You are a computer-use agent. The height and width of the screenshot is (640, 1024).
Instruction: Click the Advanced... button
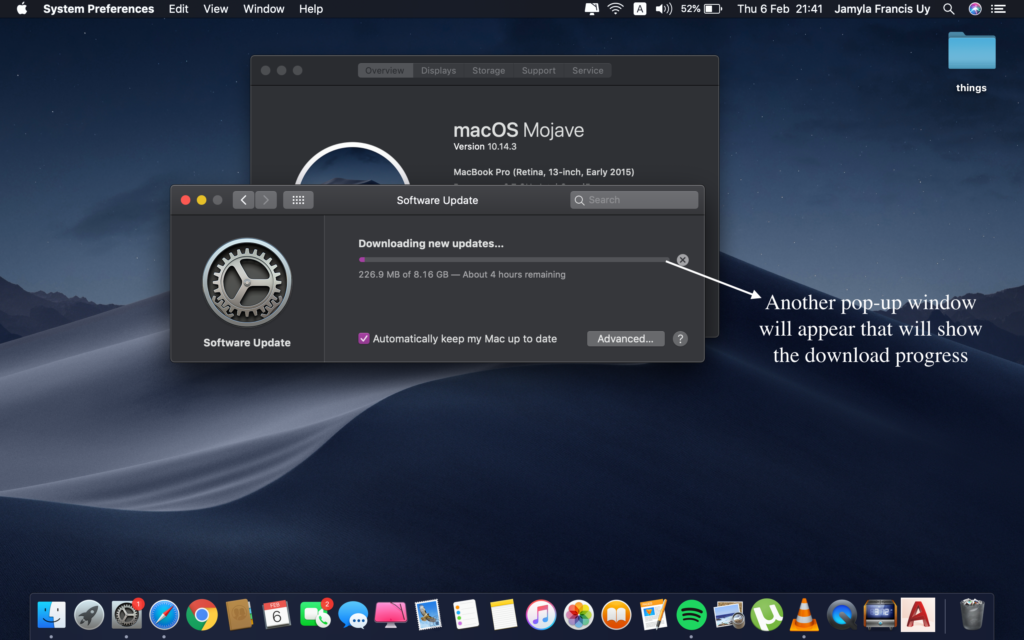(625, 339)
